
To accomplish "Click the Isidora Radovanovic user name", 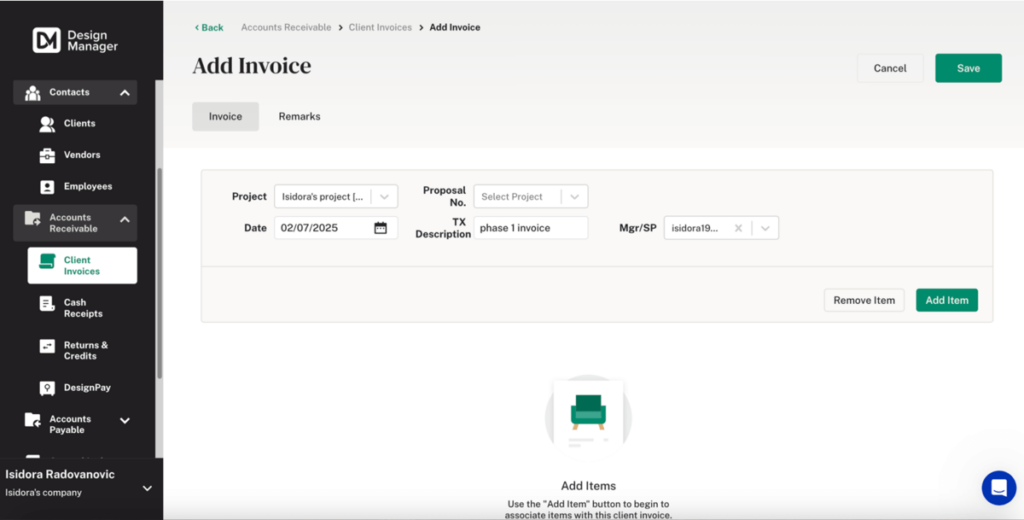I will 60,474.
